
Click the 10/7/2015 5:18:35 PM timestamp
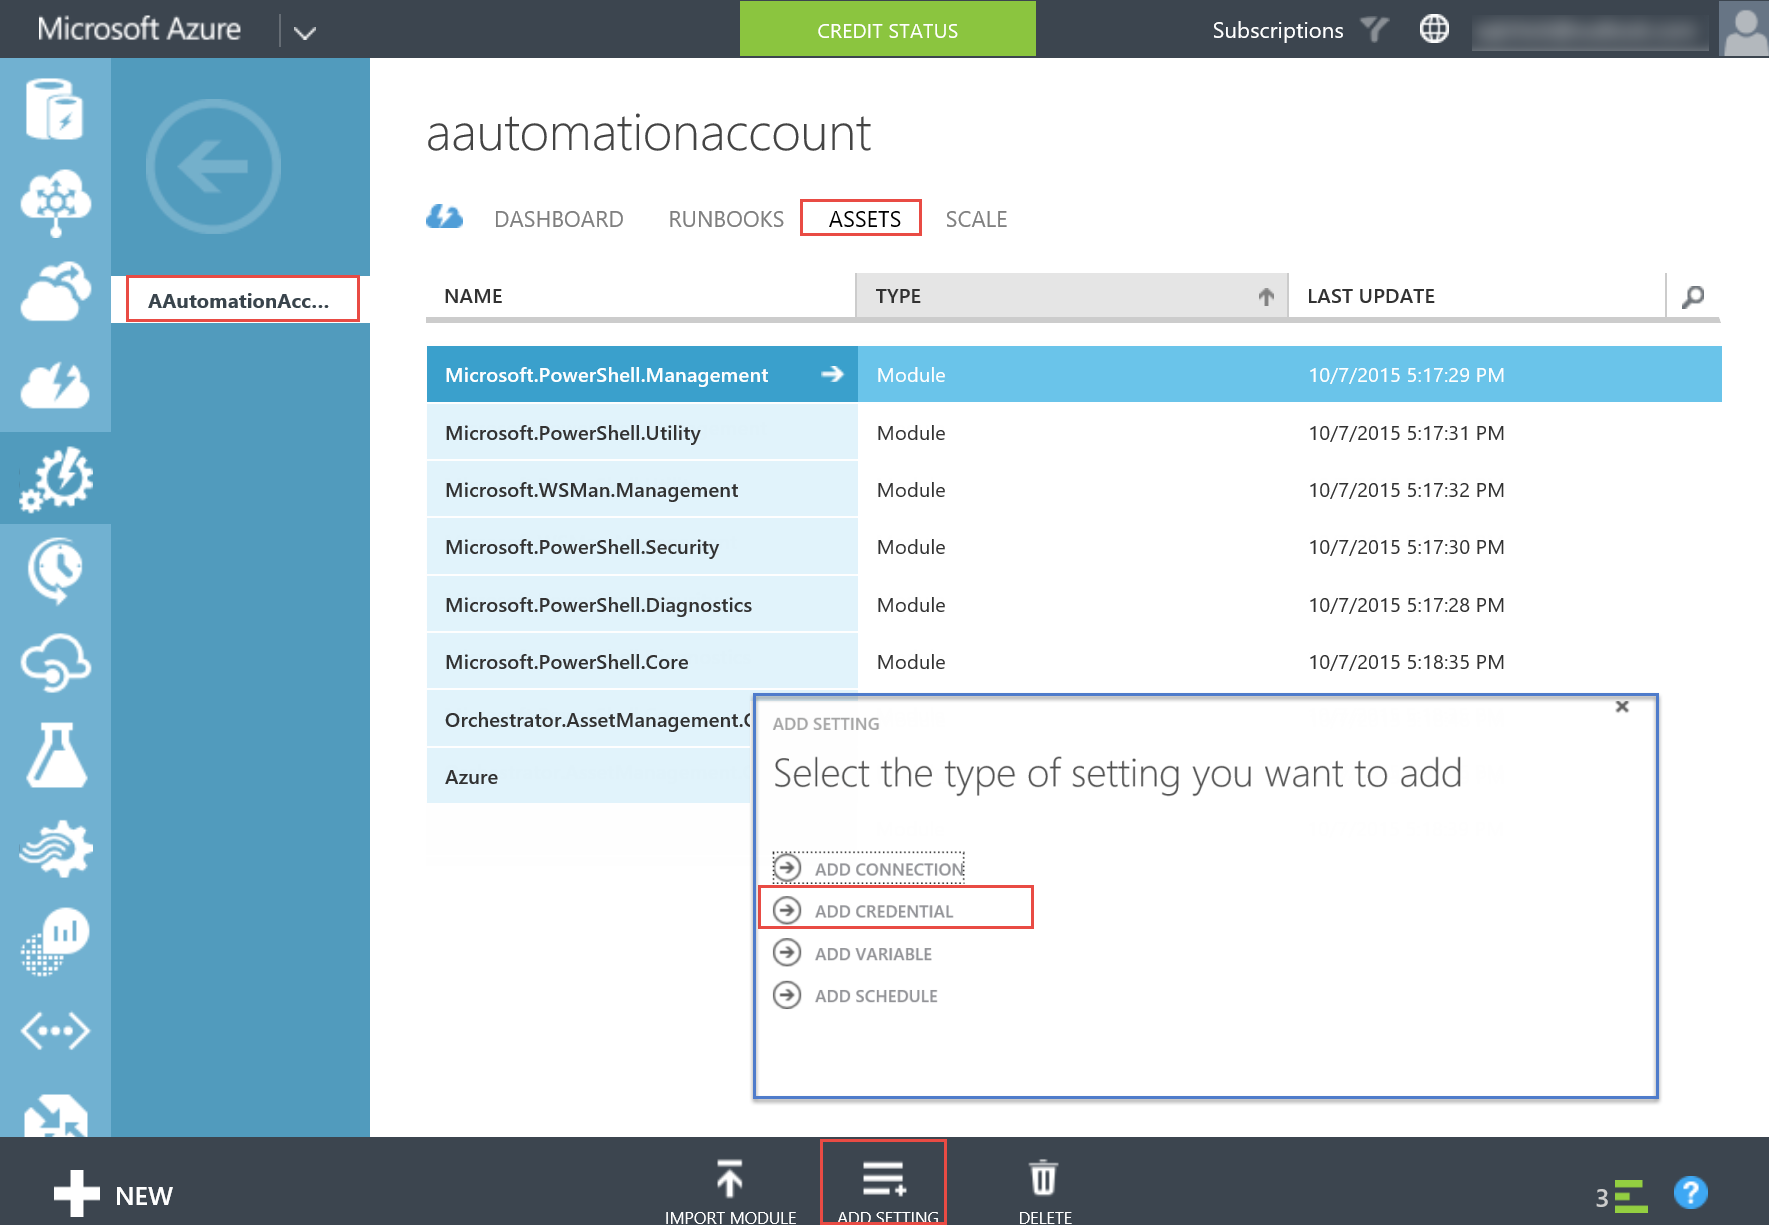click(x=1406, y=662)
